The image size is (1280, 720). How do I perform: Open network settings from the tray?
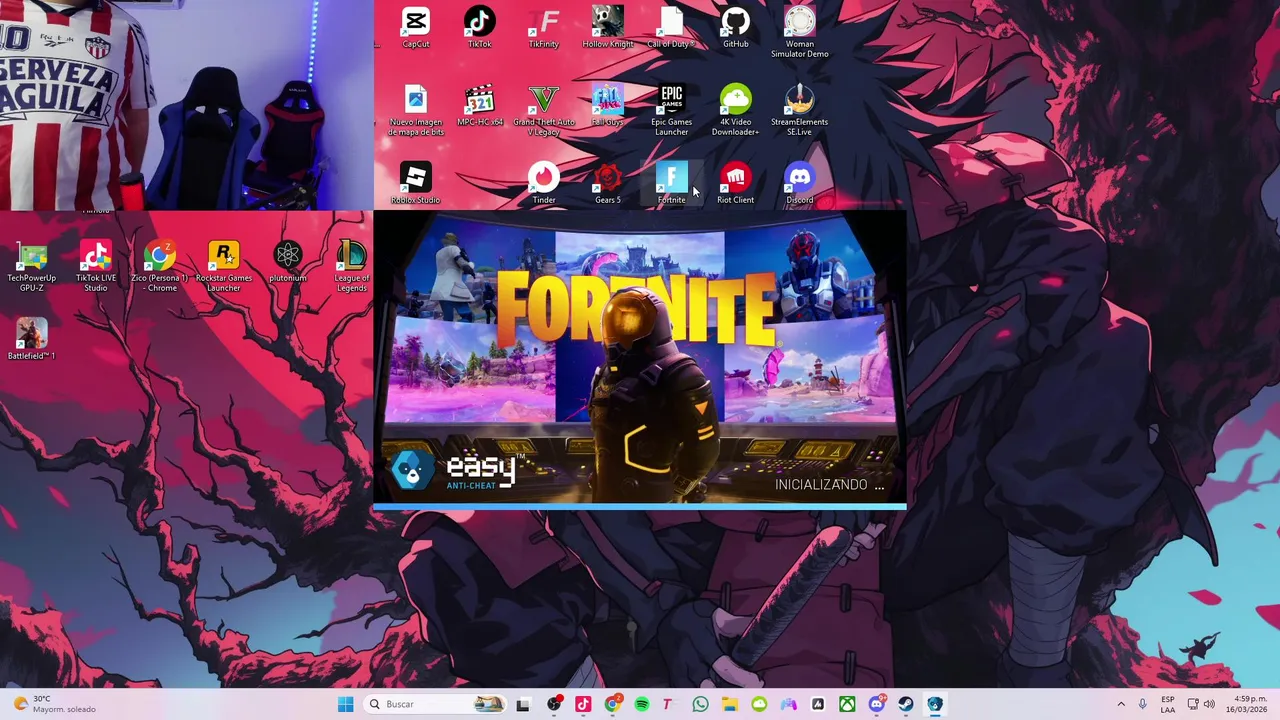1193,704
